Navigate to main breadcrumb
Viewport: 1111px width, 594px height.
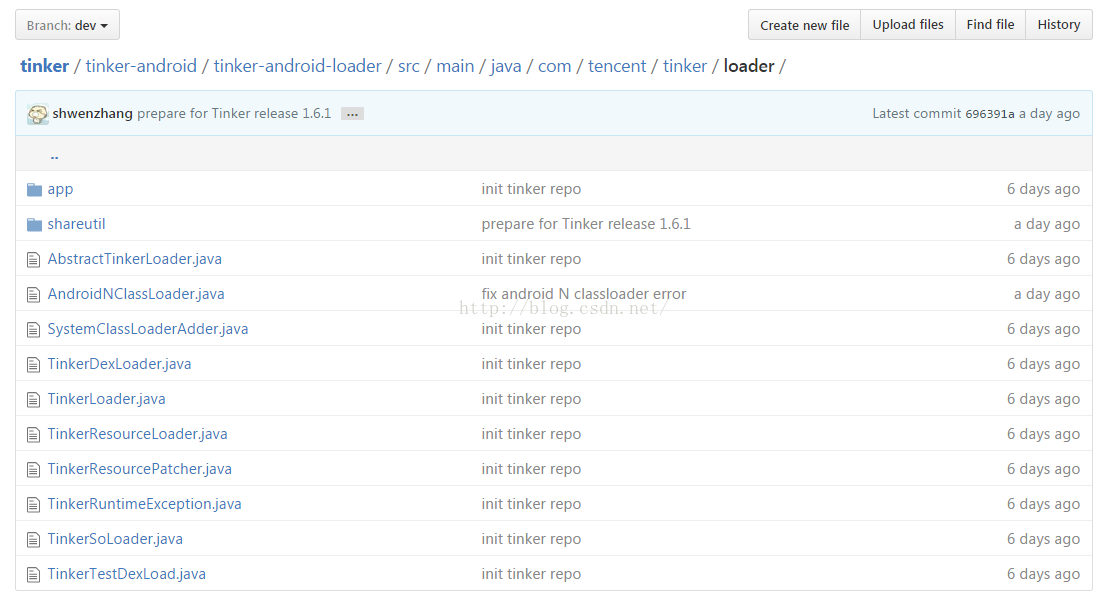click(x=455, y=66)
